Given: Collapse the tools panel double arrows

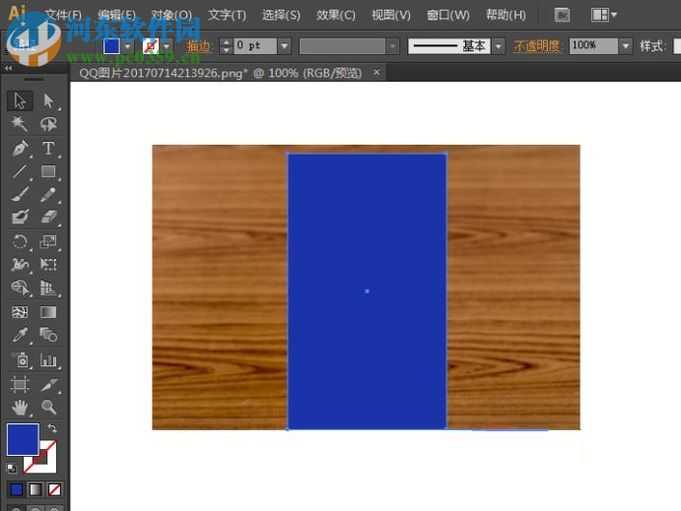Looking at the screenshot, I should (8, 68).
